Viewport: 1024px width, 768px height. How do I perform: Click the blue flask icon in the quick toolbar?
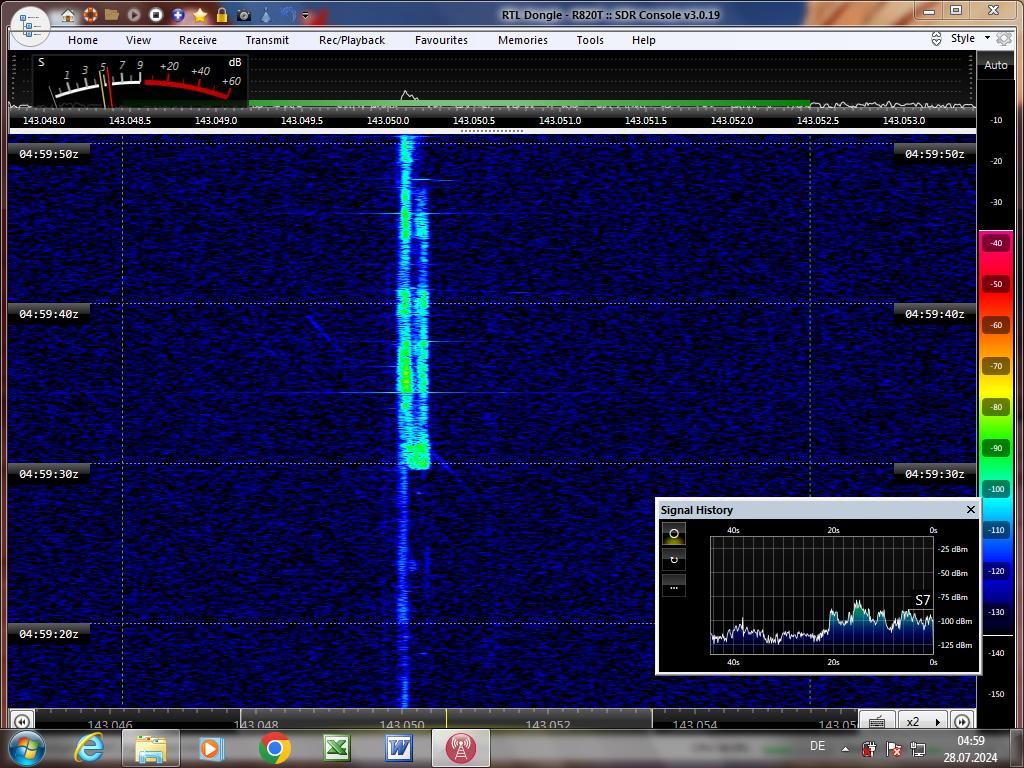point(266,14)
